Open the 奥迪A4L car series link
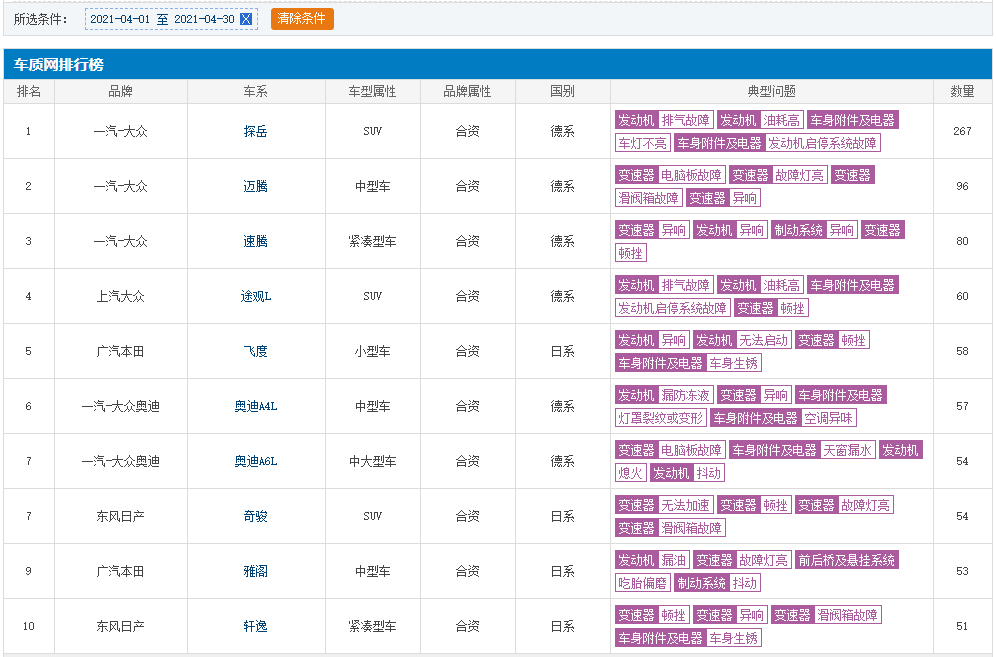This screenshot has height=657, width=996. (255, 406)
